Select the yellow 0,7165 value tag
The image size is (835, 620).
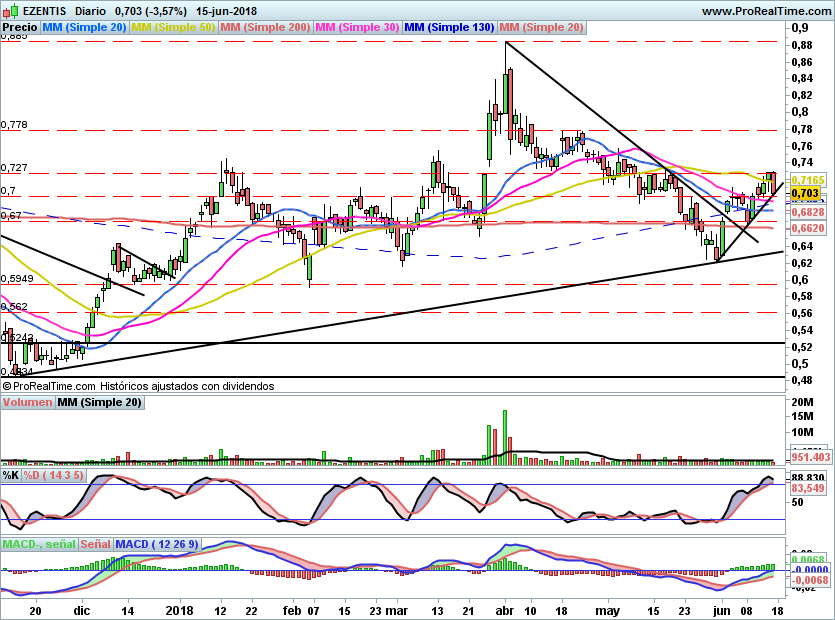[x=808, y=180]
